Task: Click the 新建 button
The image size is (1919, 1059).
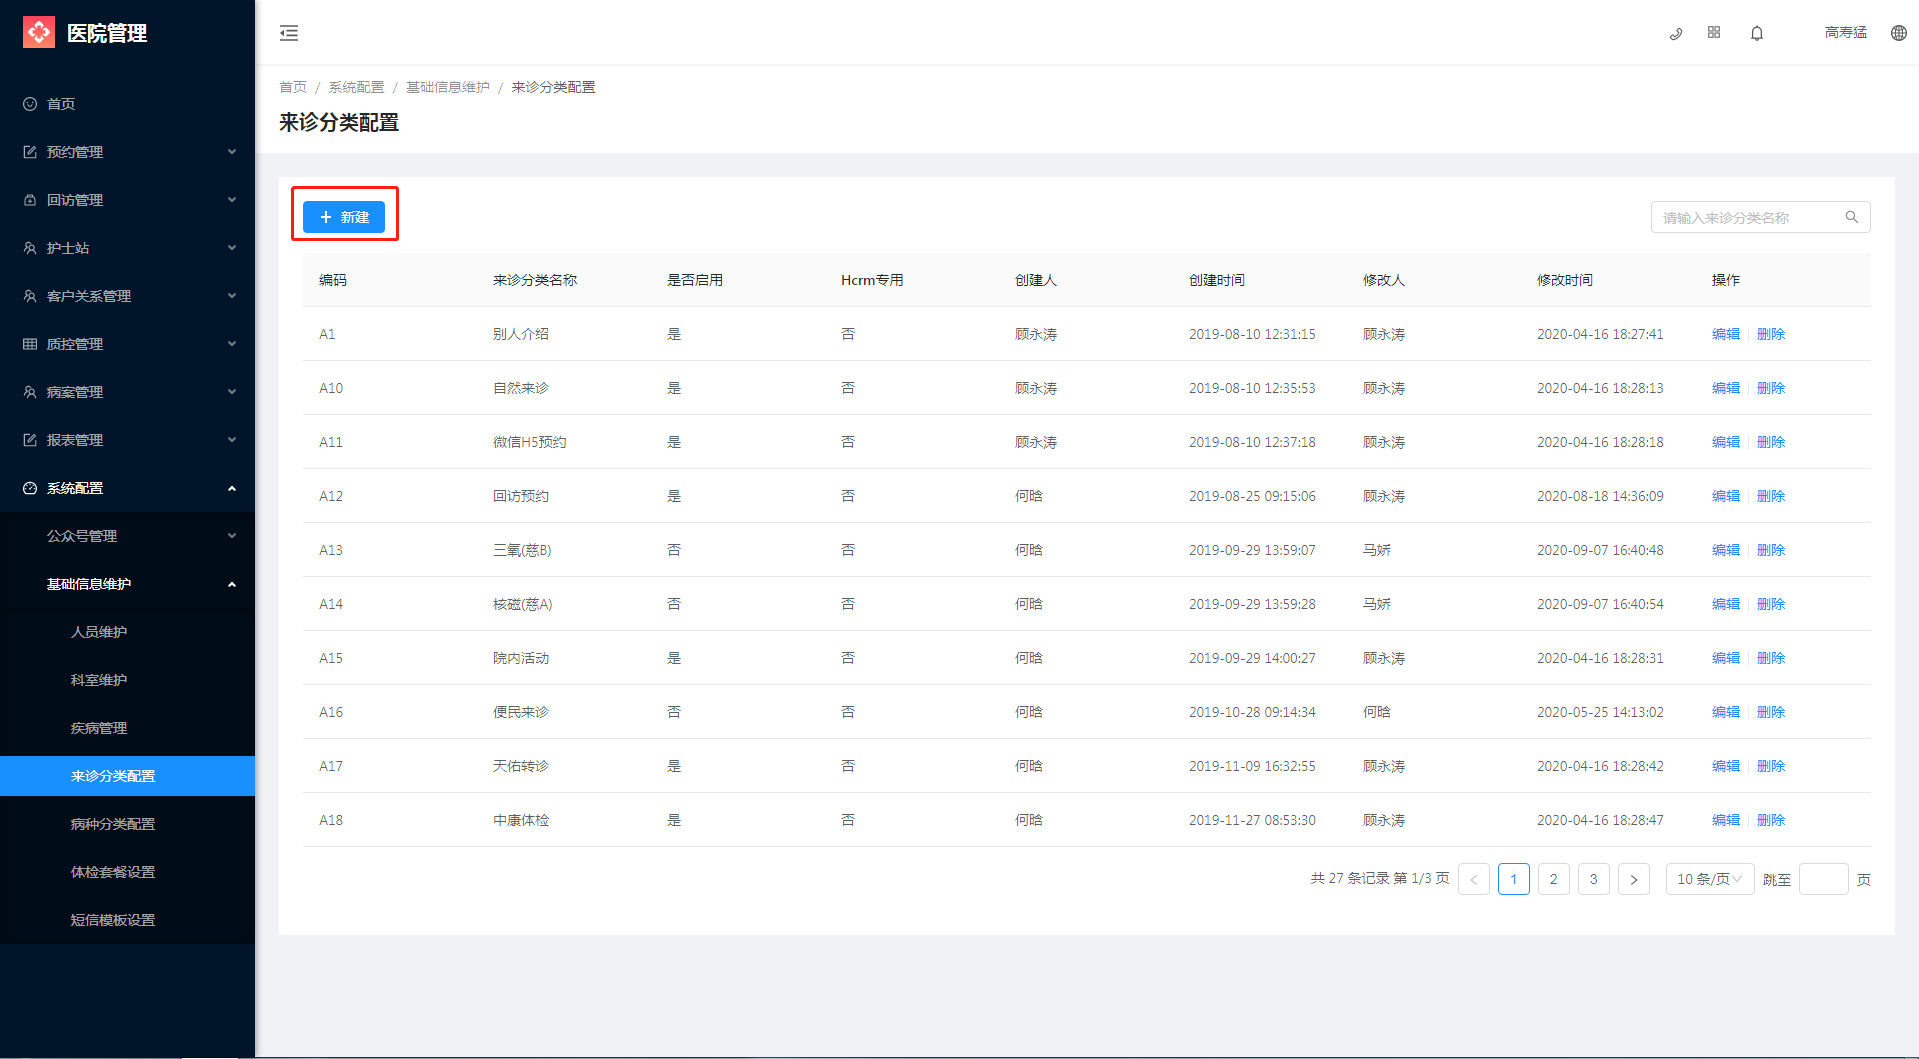Action: 344,217
